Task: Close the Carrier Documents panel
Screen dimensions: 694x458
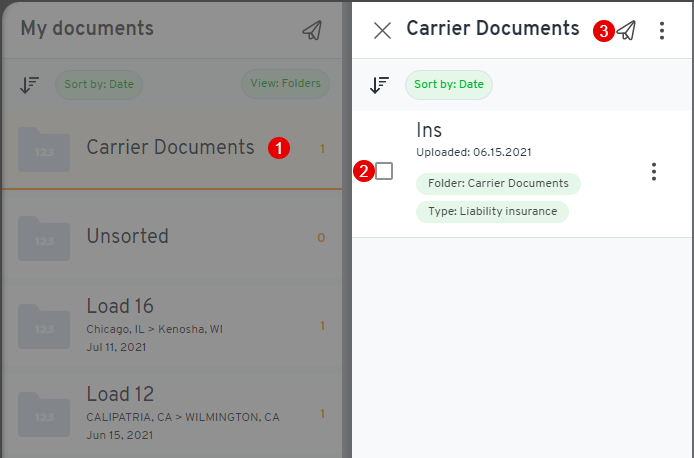Action: pos(382,30)
